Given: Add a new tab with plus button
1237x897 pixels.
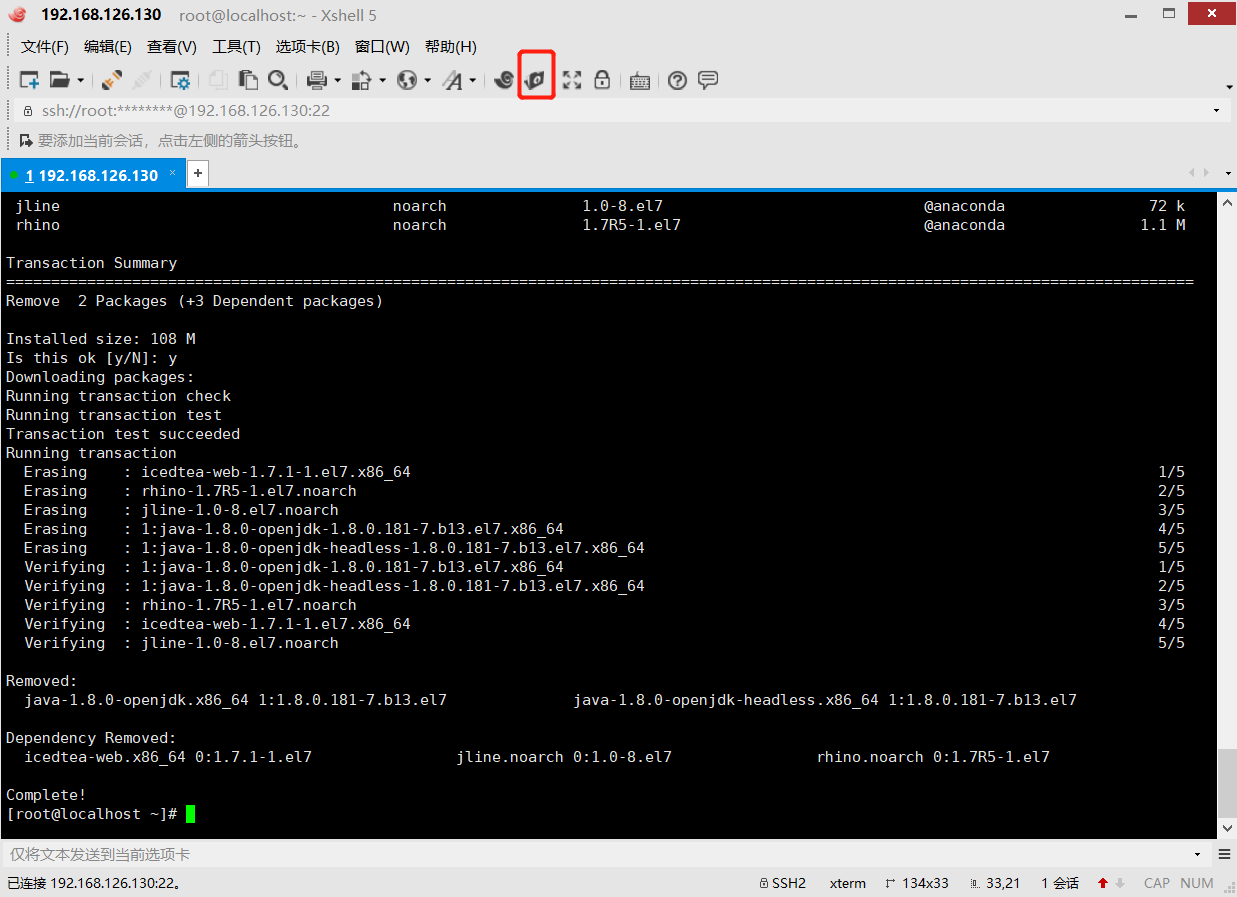Looking at the screenshot, I should [198, 174].
